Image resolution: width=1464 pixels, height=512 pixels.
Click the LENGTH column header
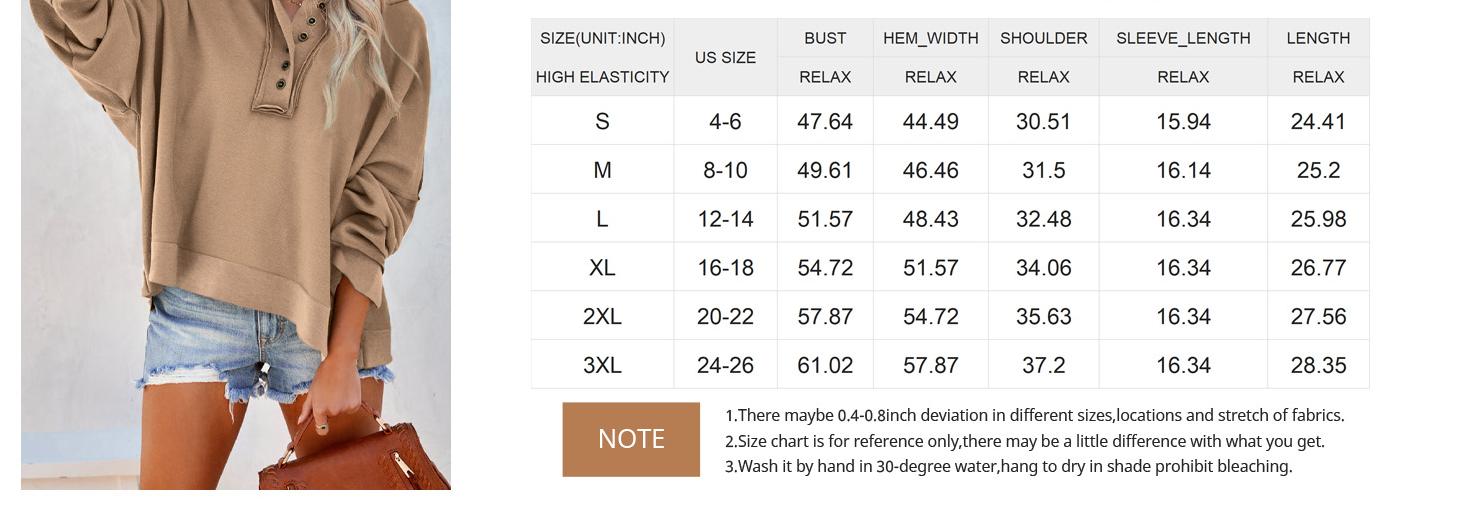[x=1318, y=38]
